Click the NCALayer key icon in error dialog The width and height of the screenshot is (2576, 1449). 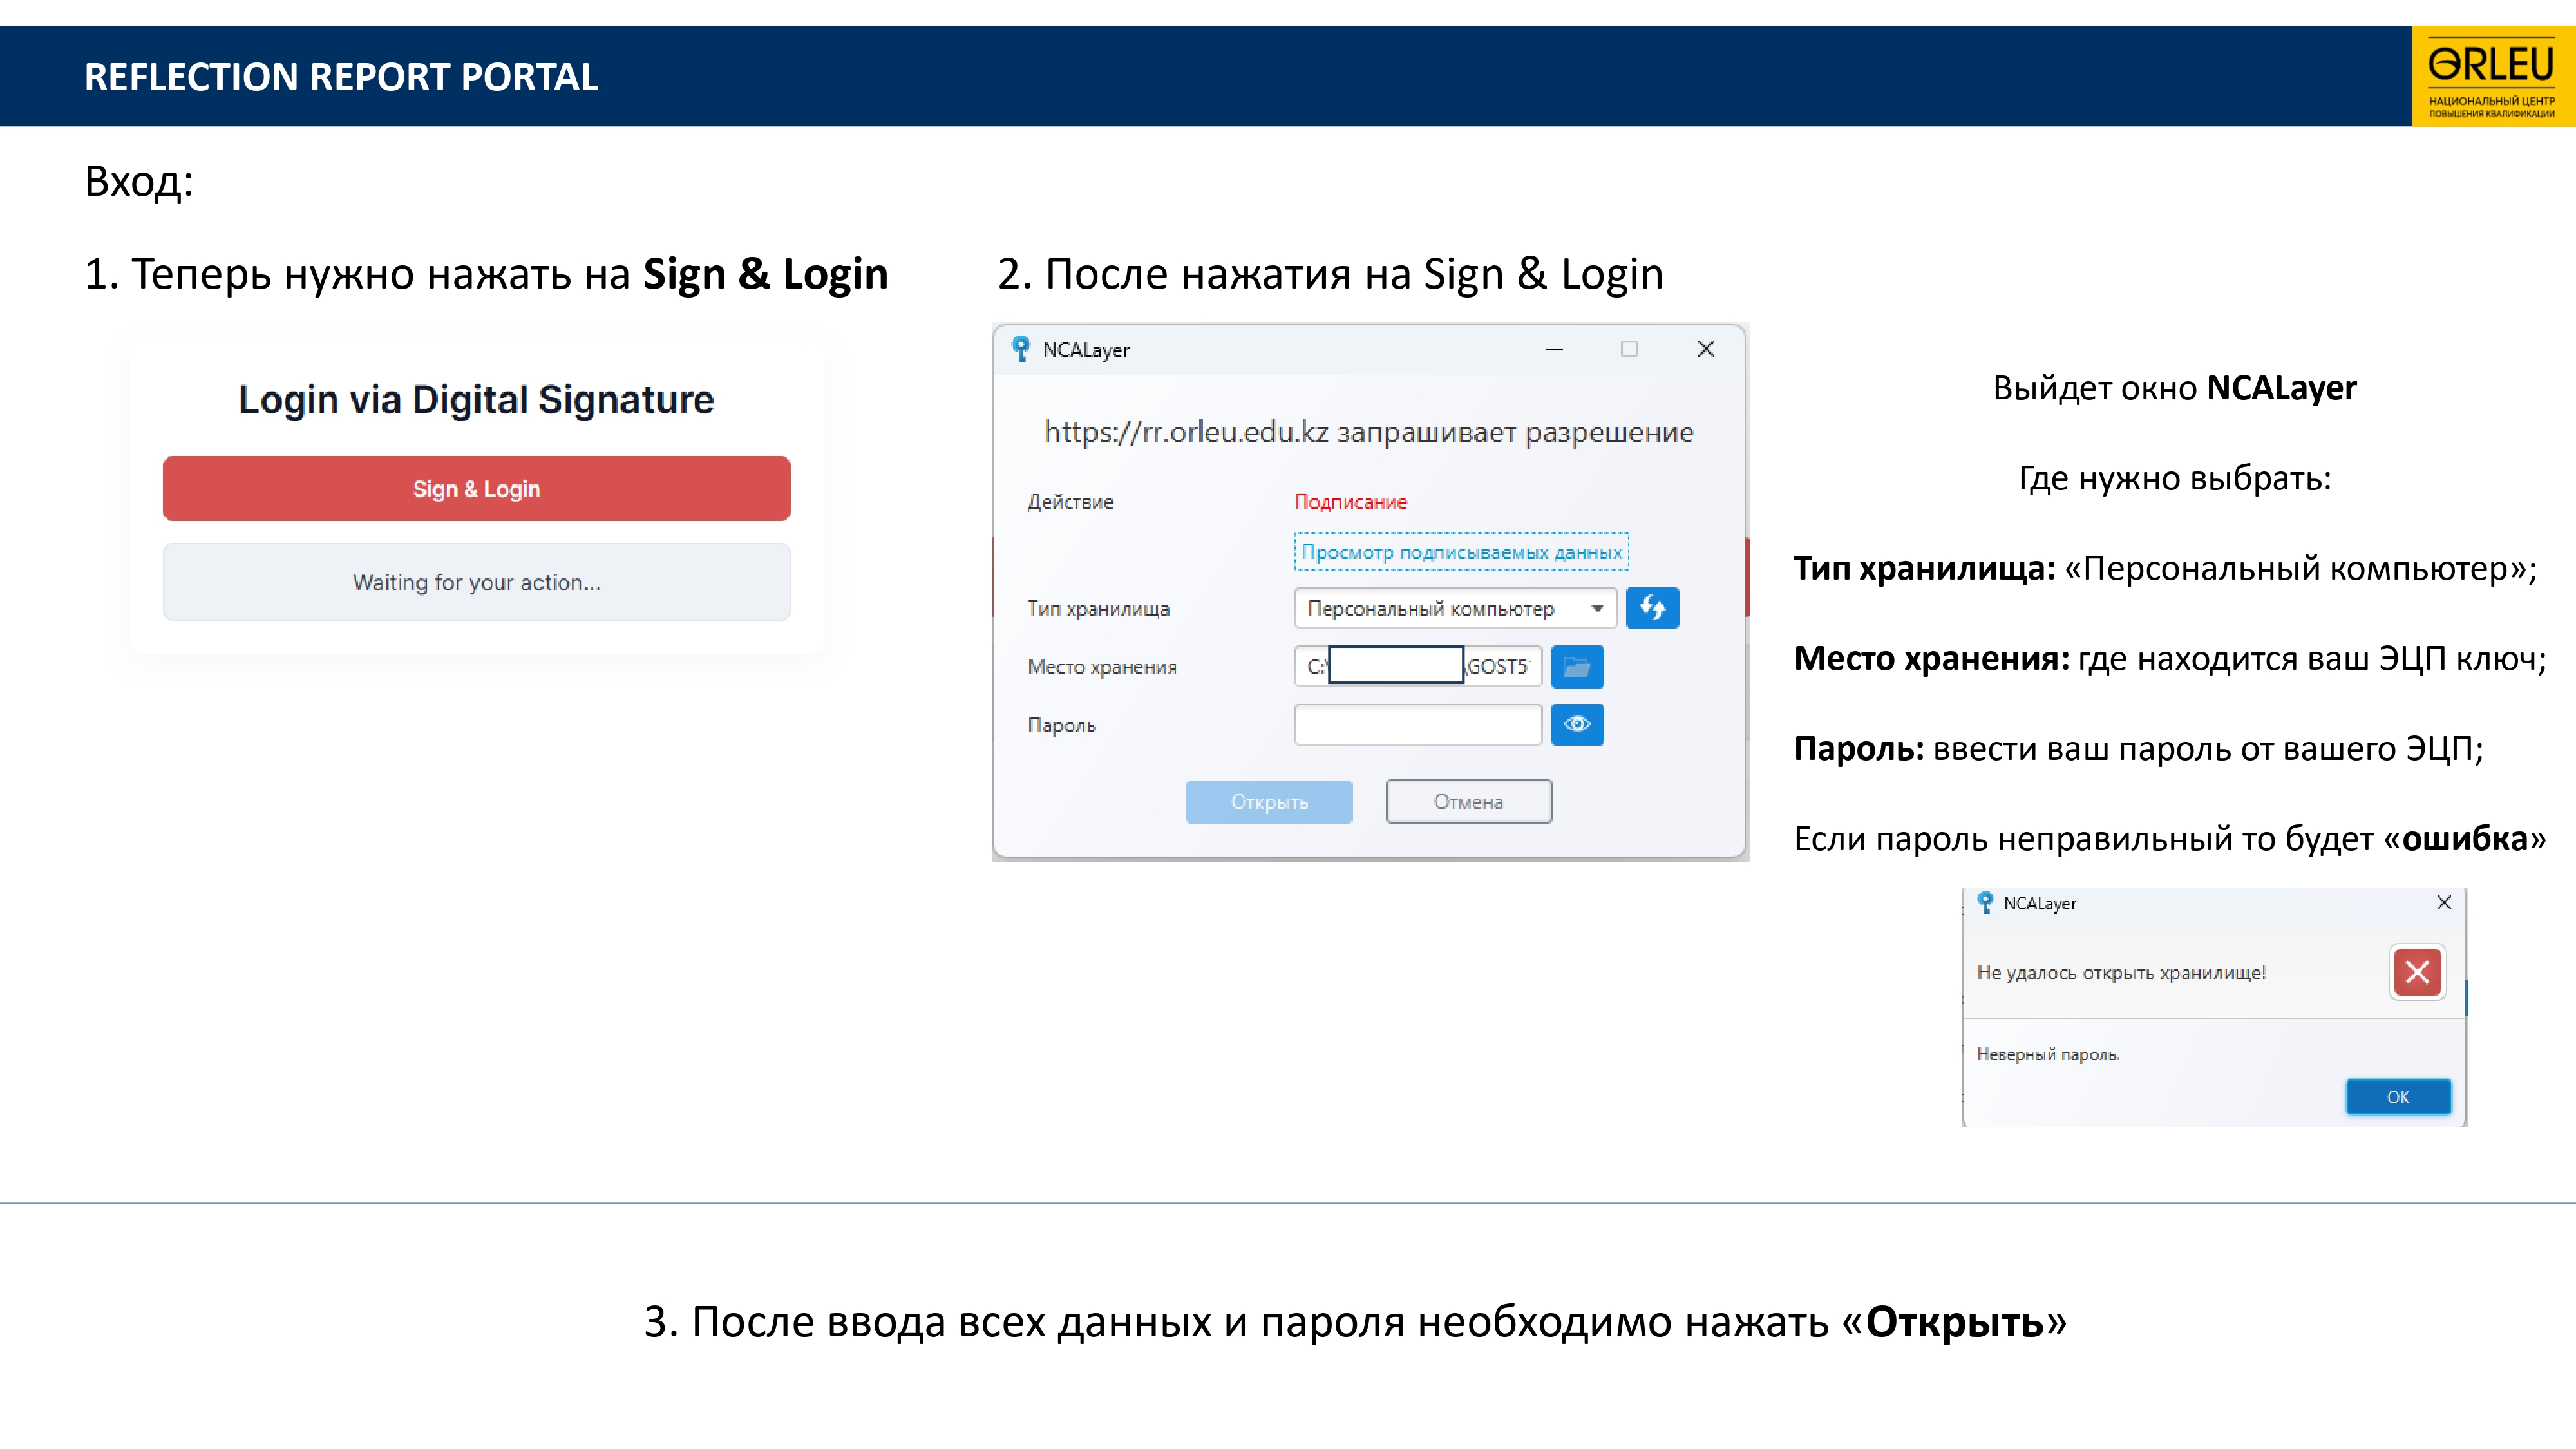point(1985,903)
